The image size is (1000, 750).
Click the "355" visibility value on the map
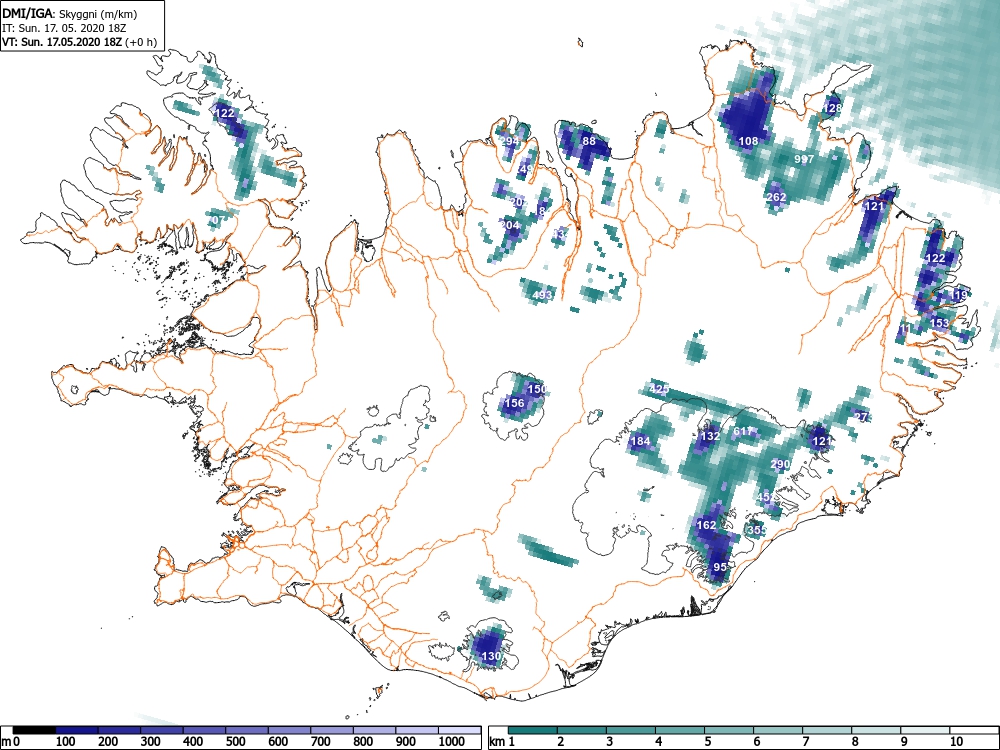(x=757, y=530)
